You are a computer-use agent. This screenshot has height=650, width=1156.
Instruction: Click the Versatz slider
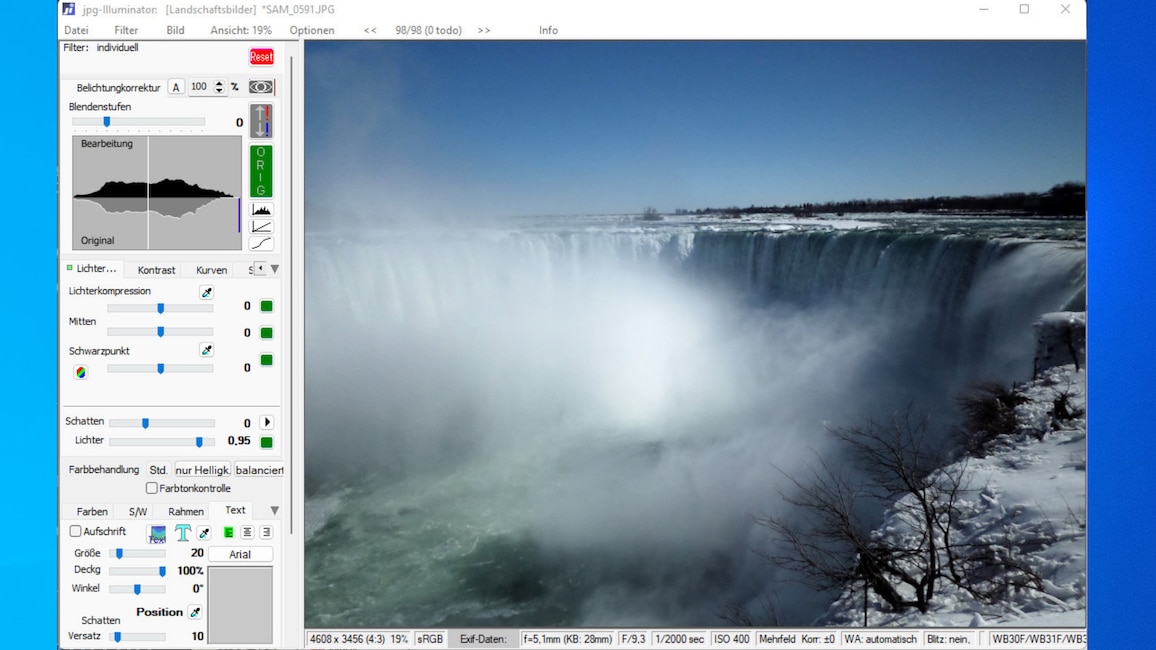coord(138,637)
